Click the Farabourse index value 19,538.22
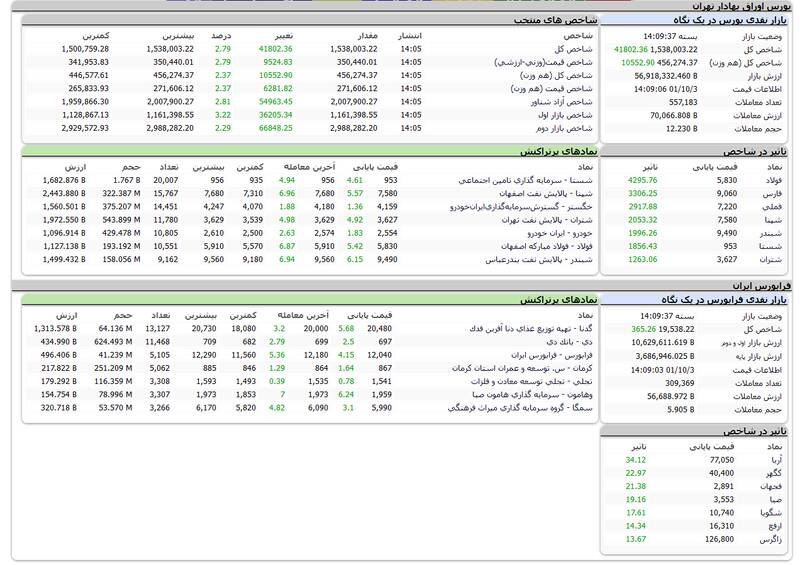 click(677, 330)
